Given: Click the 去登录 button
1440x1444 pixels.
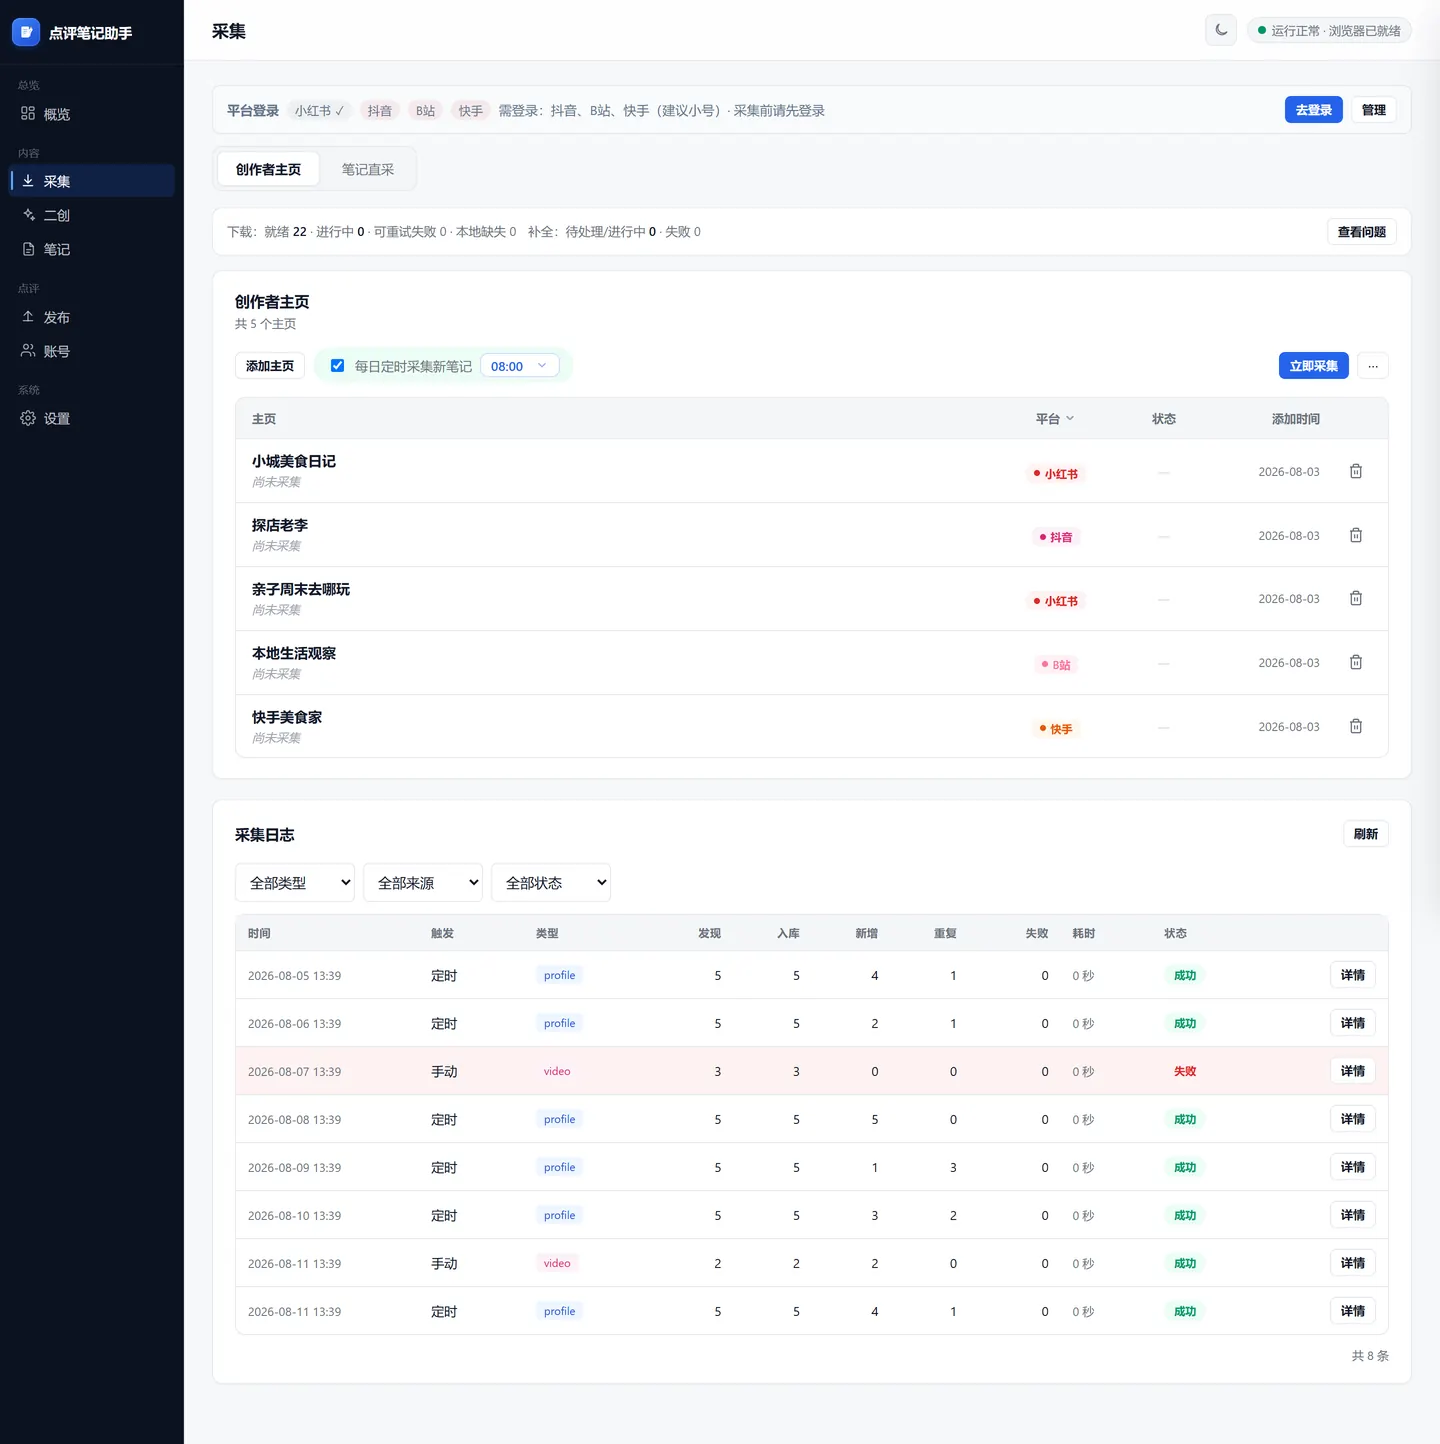Looking at the screenshot, I should (1314, 110).
